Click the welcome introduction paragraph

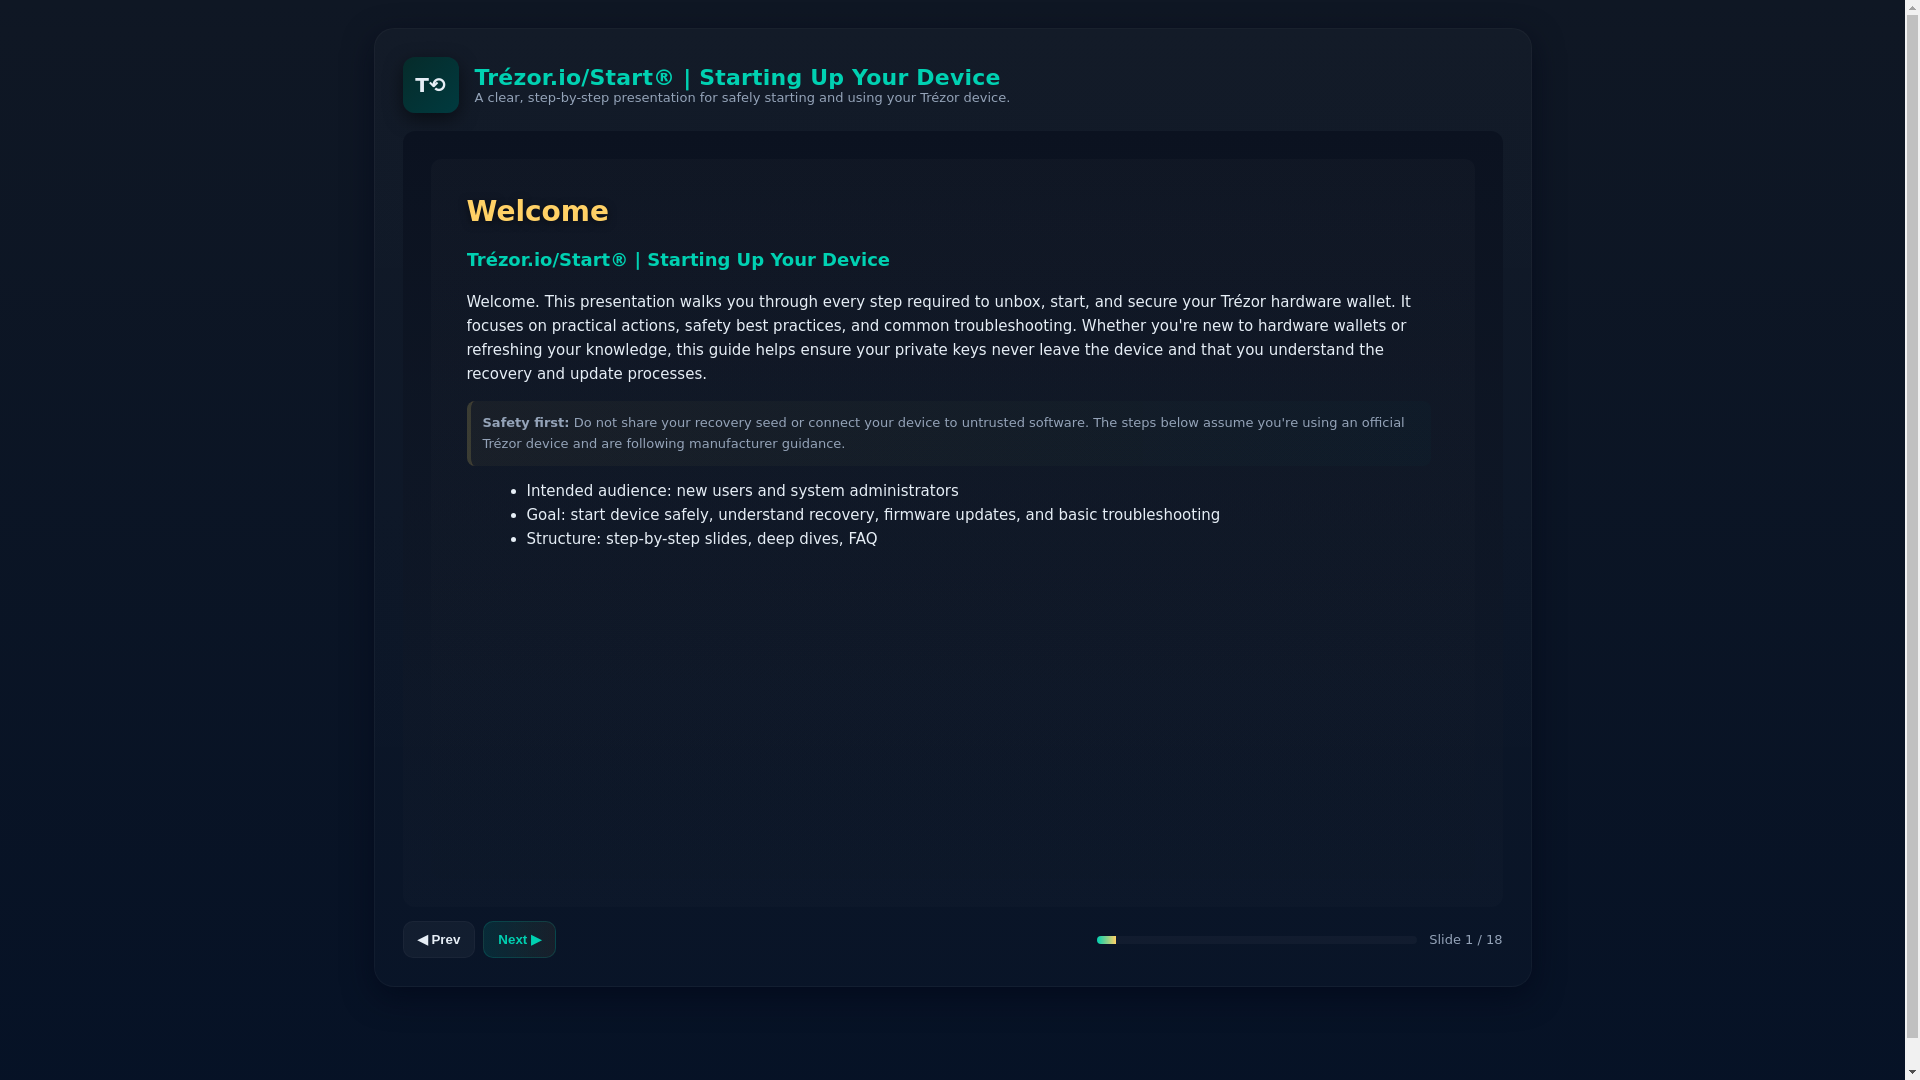coord(948,338)
